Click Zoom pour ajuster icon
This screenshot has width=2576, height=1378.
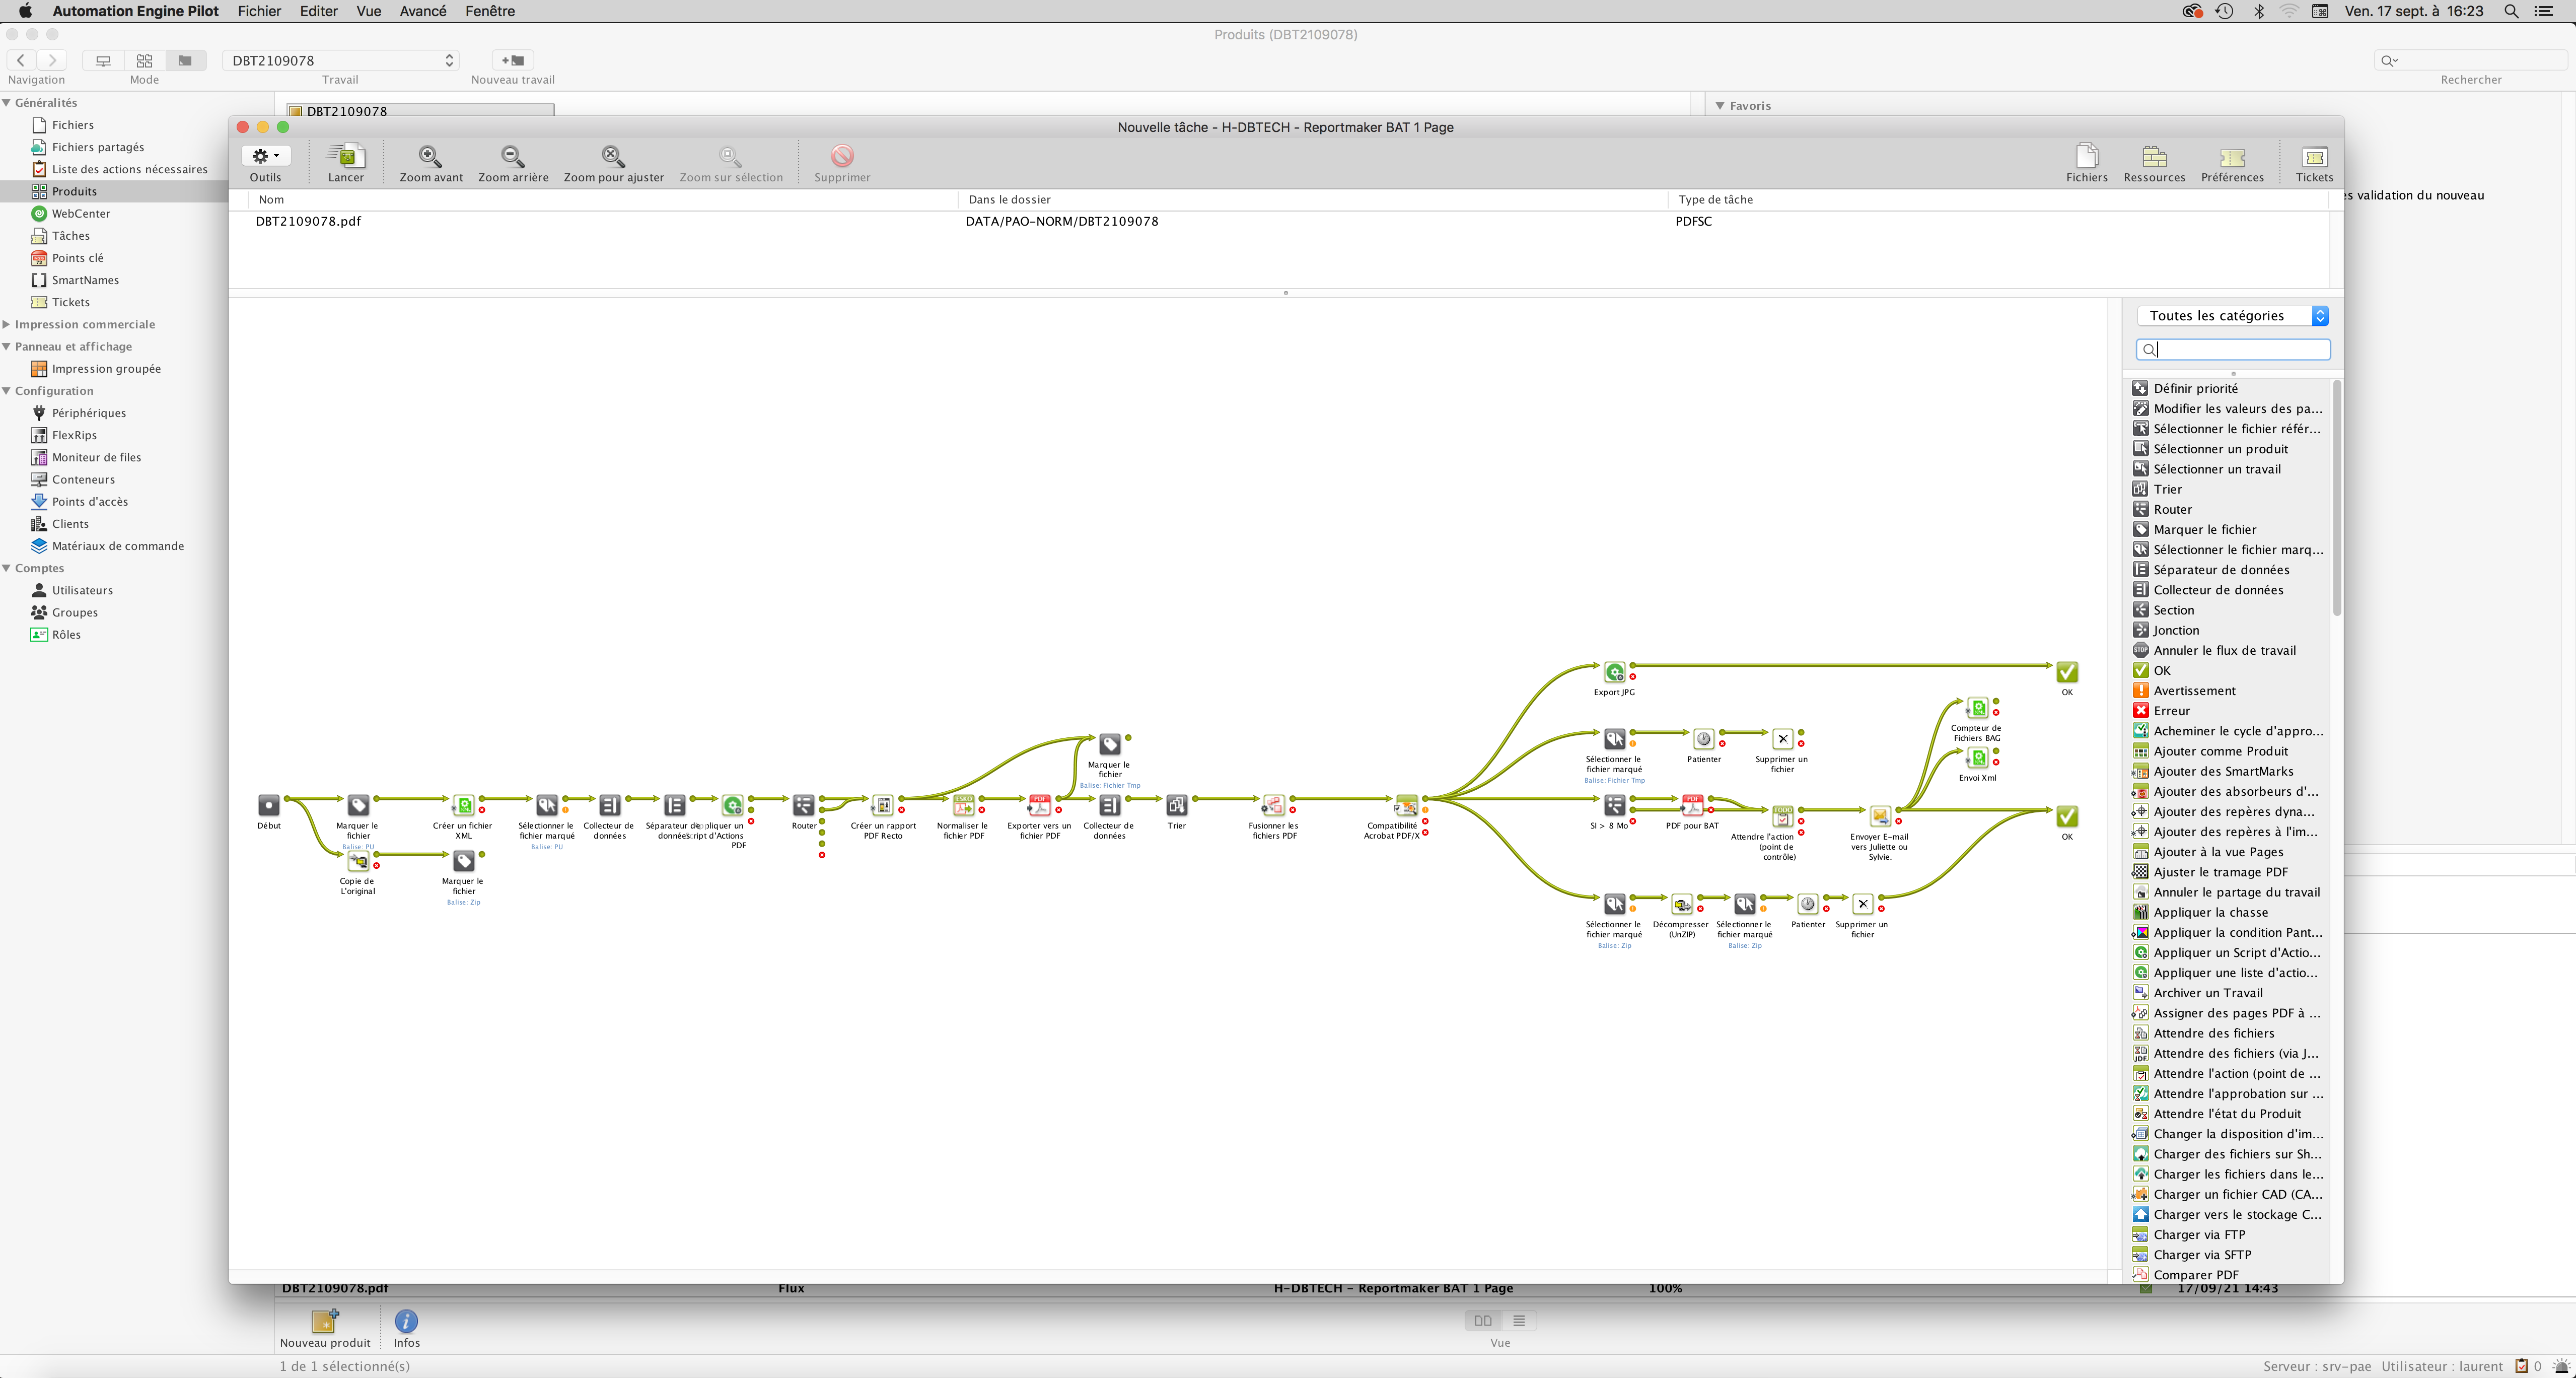[x=613, y=157]
